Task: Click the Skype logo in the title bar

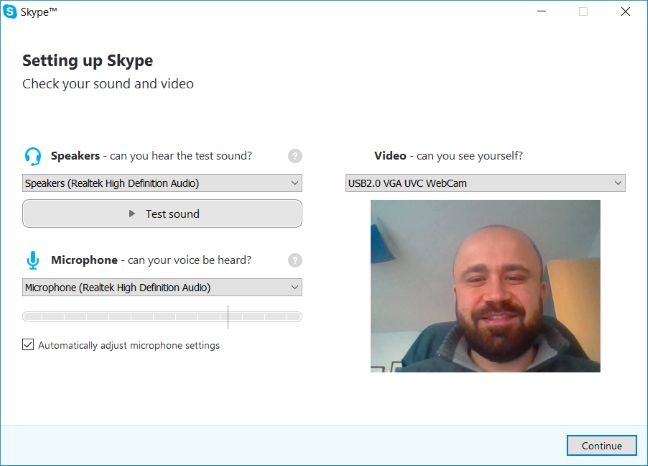Action: [x=10, y=12]
